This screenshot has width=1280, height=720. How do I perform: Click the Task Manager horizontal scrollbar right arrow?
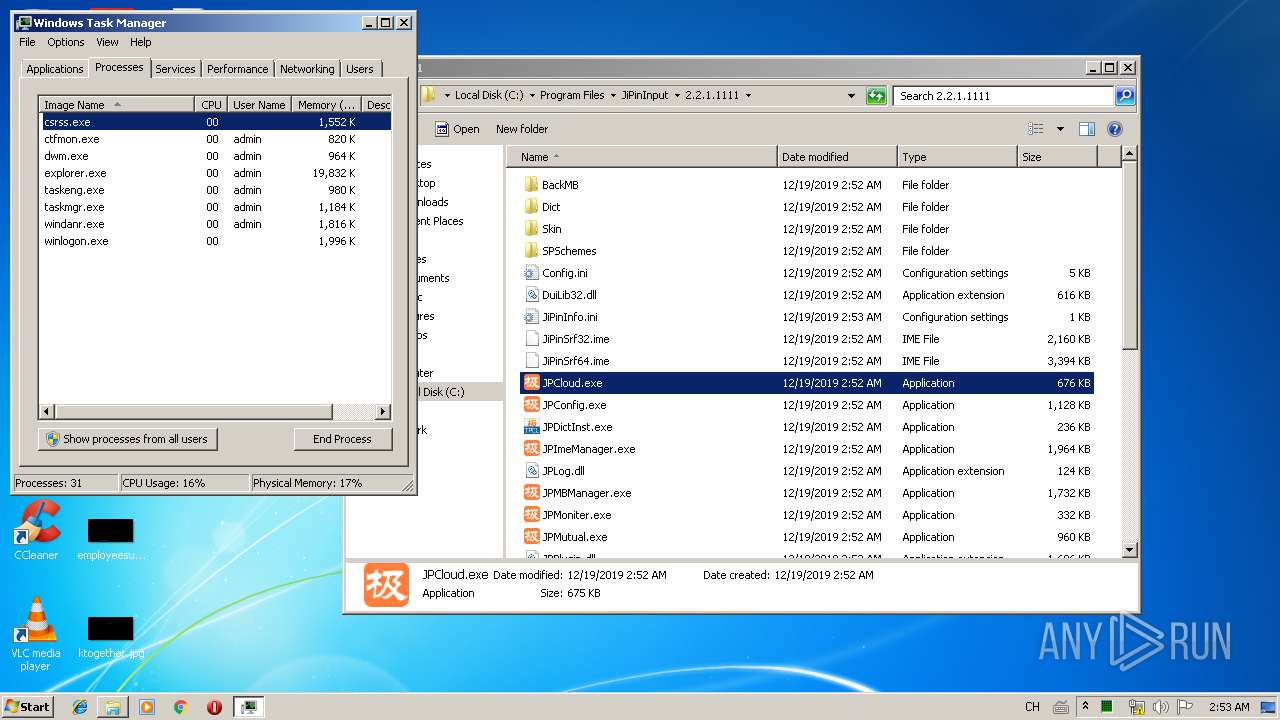coord(383,411)
